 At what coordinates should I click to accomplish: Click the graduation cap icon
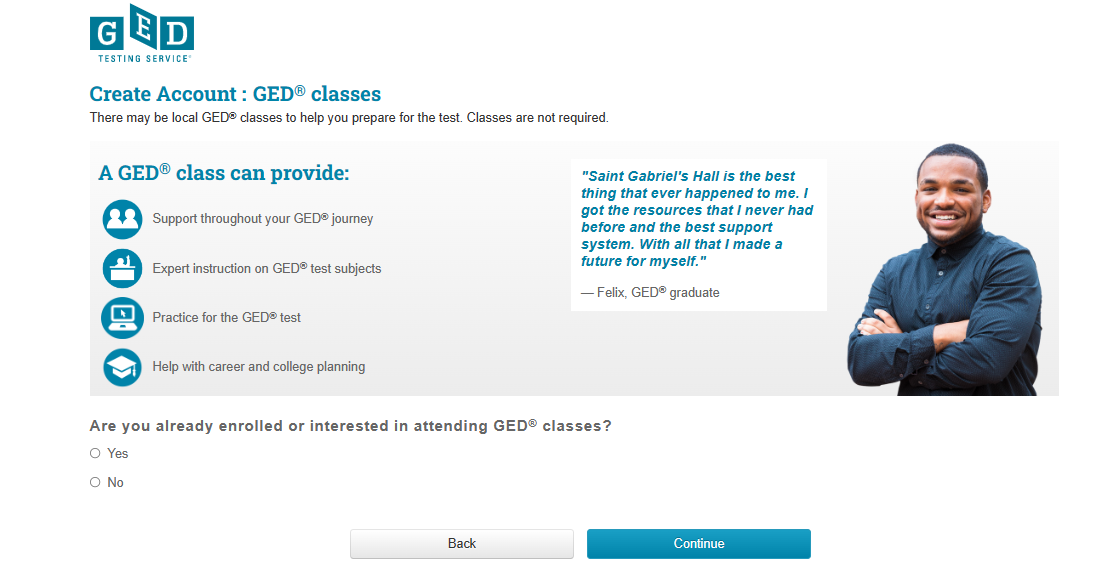122,367
